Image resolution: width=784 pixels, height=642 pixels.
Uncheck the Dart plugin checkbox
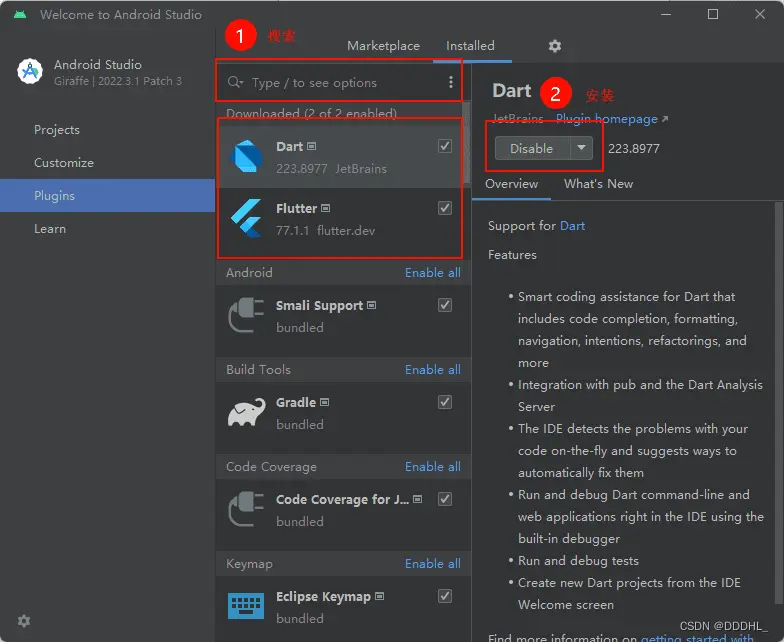(445, 147)
